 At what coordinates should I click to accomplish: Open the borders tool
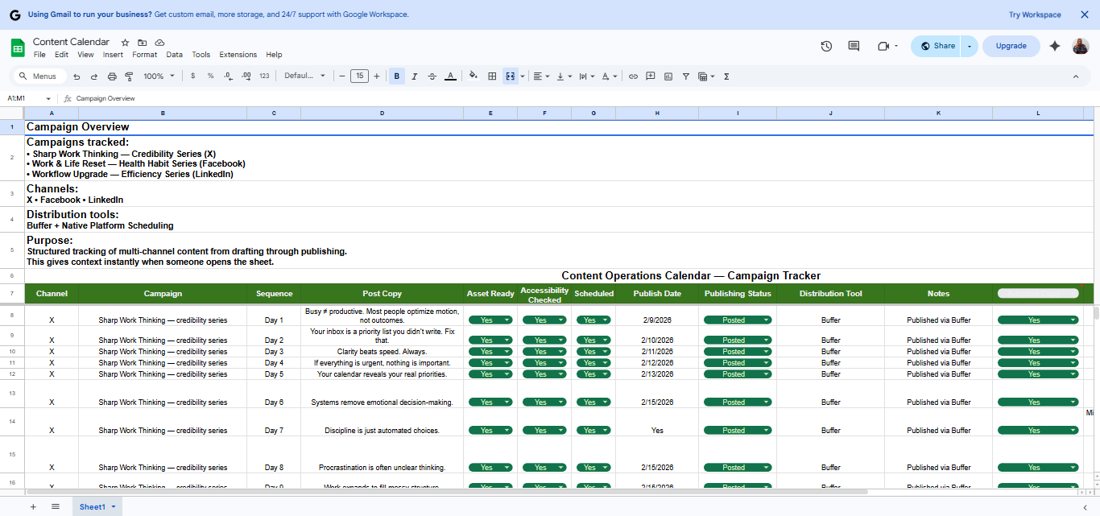point(492,76)
